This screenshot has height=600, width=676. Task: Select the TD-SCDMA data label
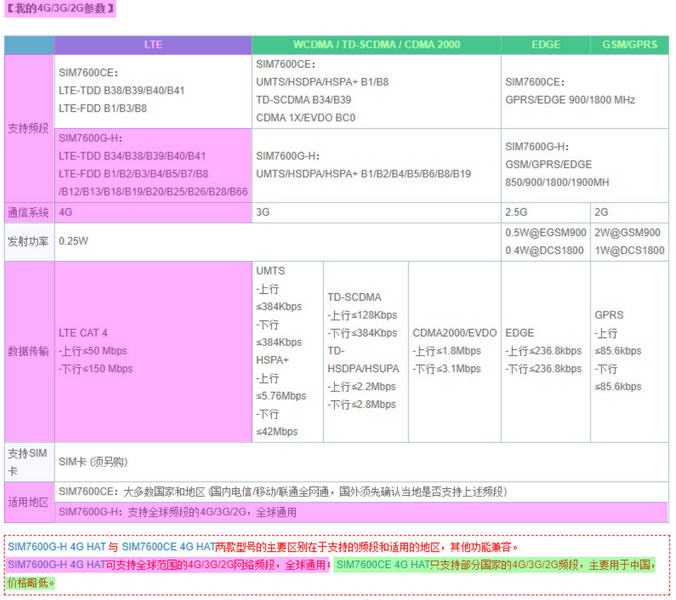(354, 297)
